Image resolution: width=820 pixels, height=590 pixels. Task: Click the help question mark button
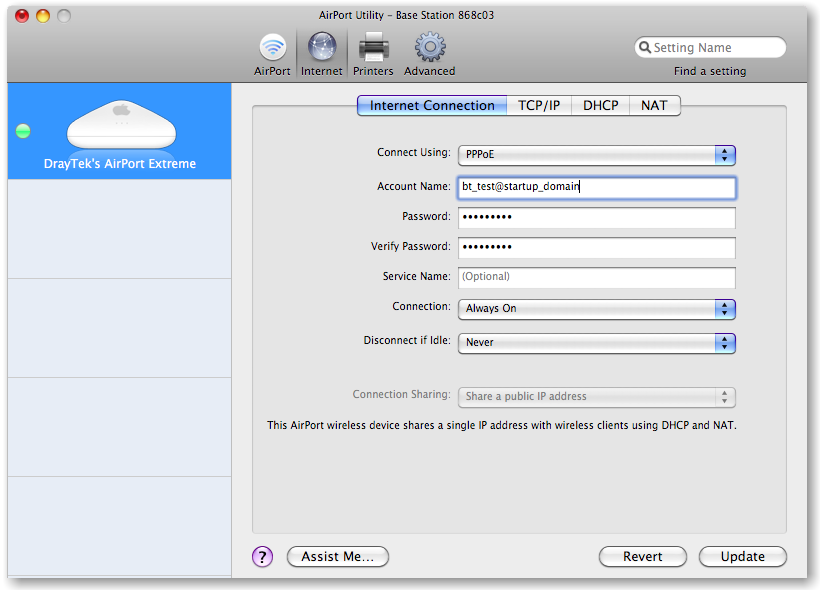pos(262,556)
